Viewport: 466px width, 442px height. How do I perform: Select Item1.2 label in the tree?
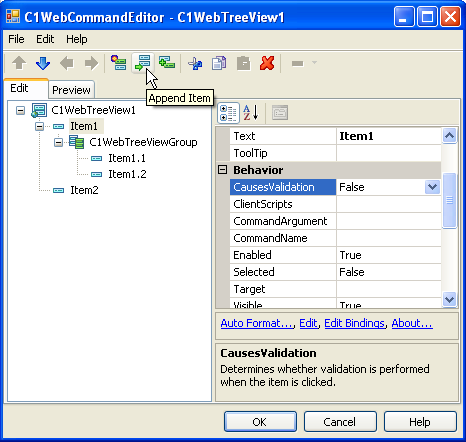pyautogui.click(x=127, y=174)
